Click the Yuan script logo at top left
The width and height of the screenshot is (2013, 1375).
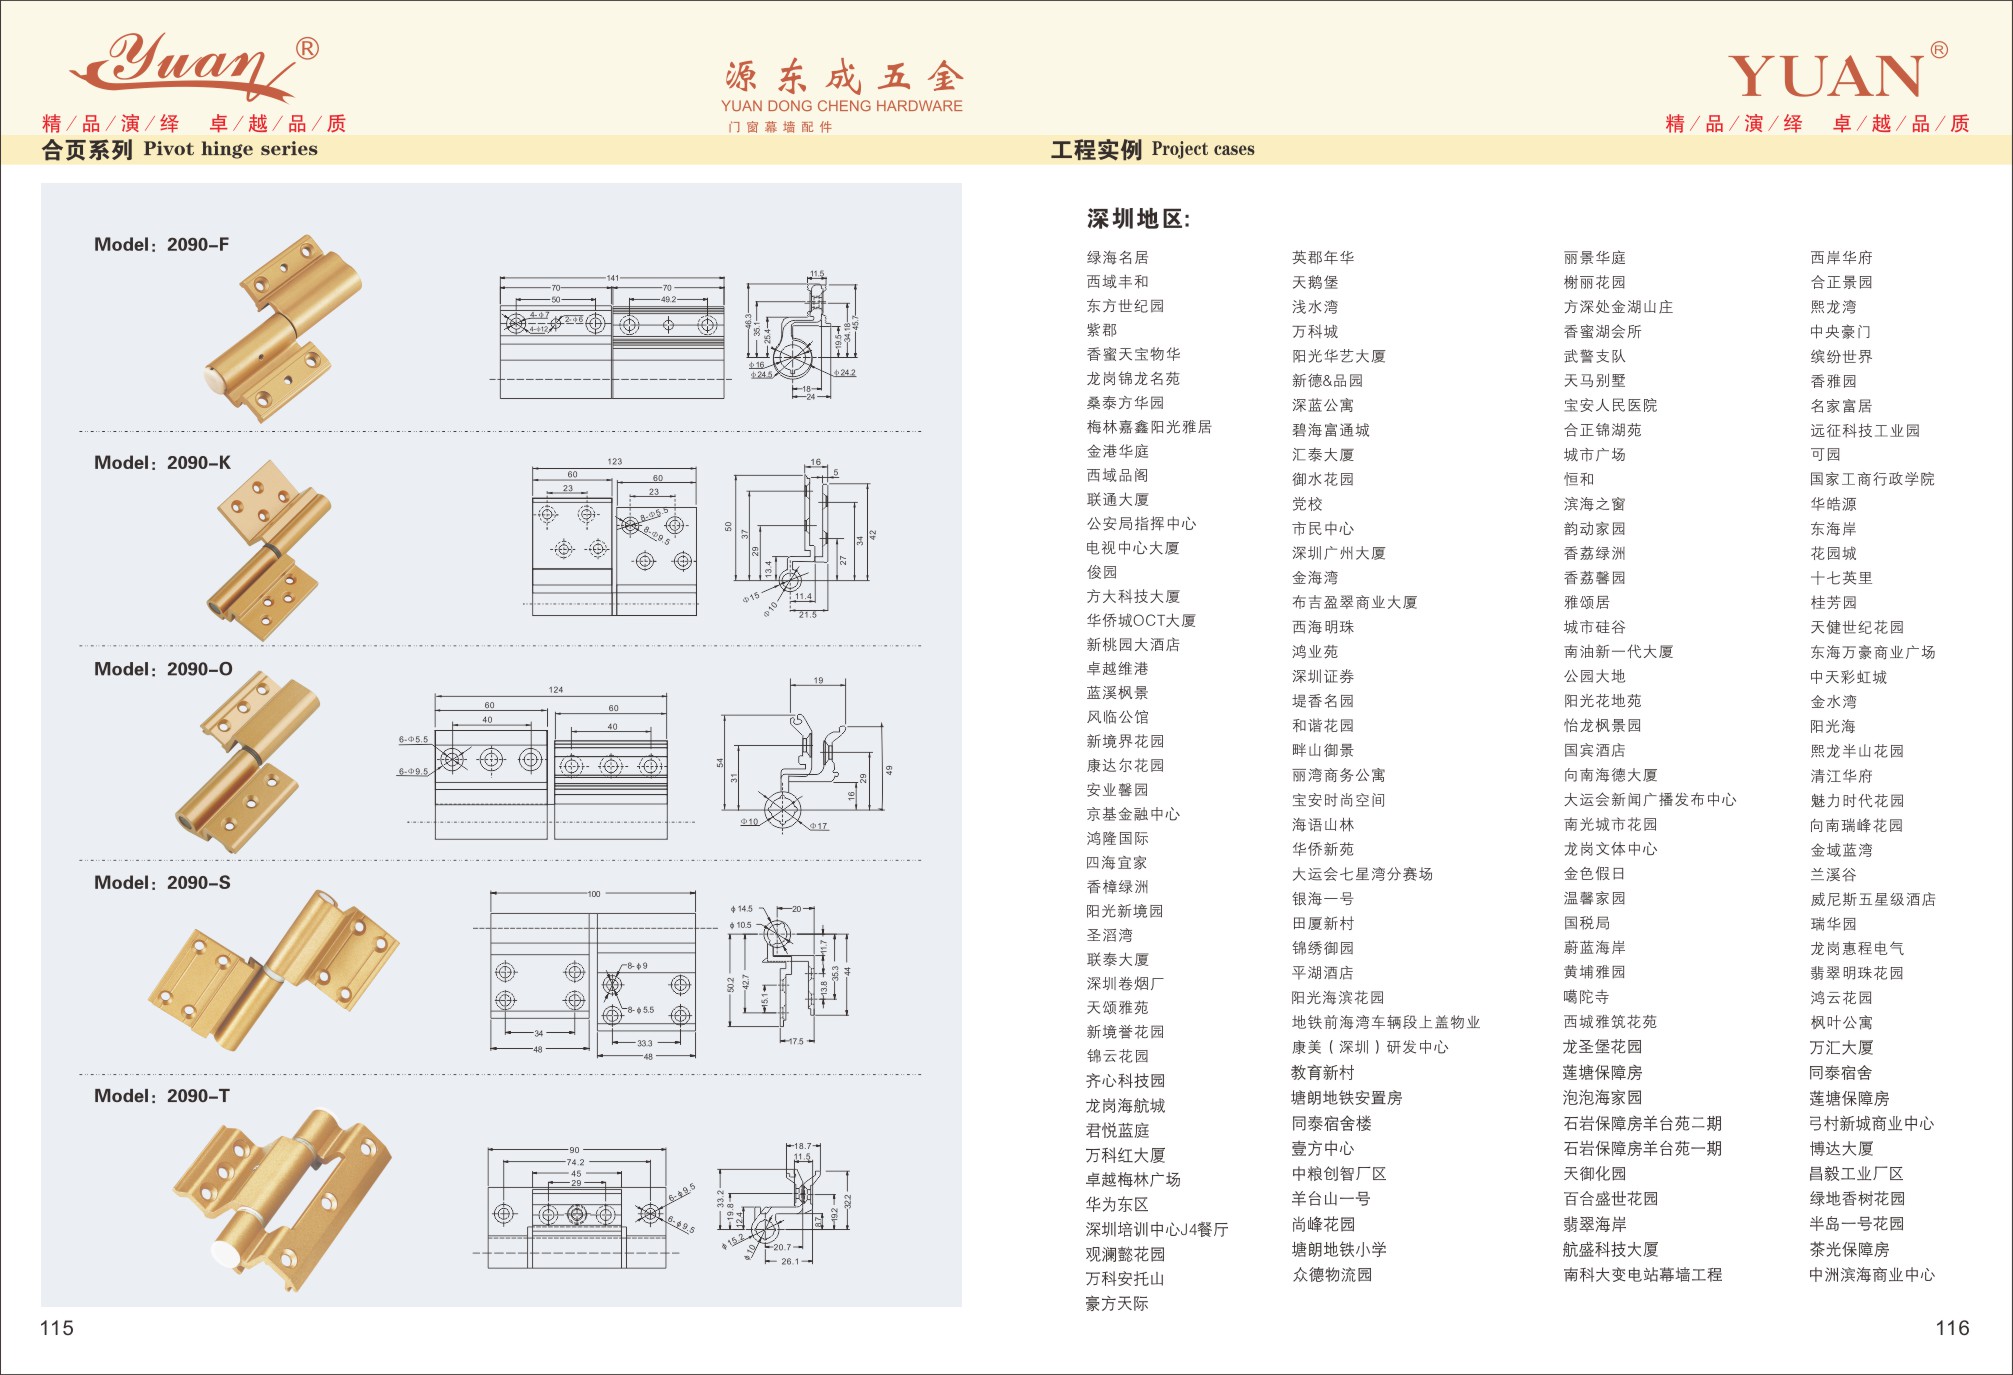pyautogui.click(x=194, y=66)
